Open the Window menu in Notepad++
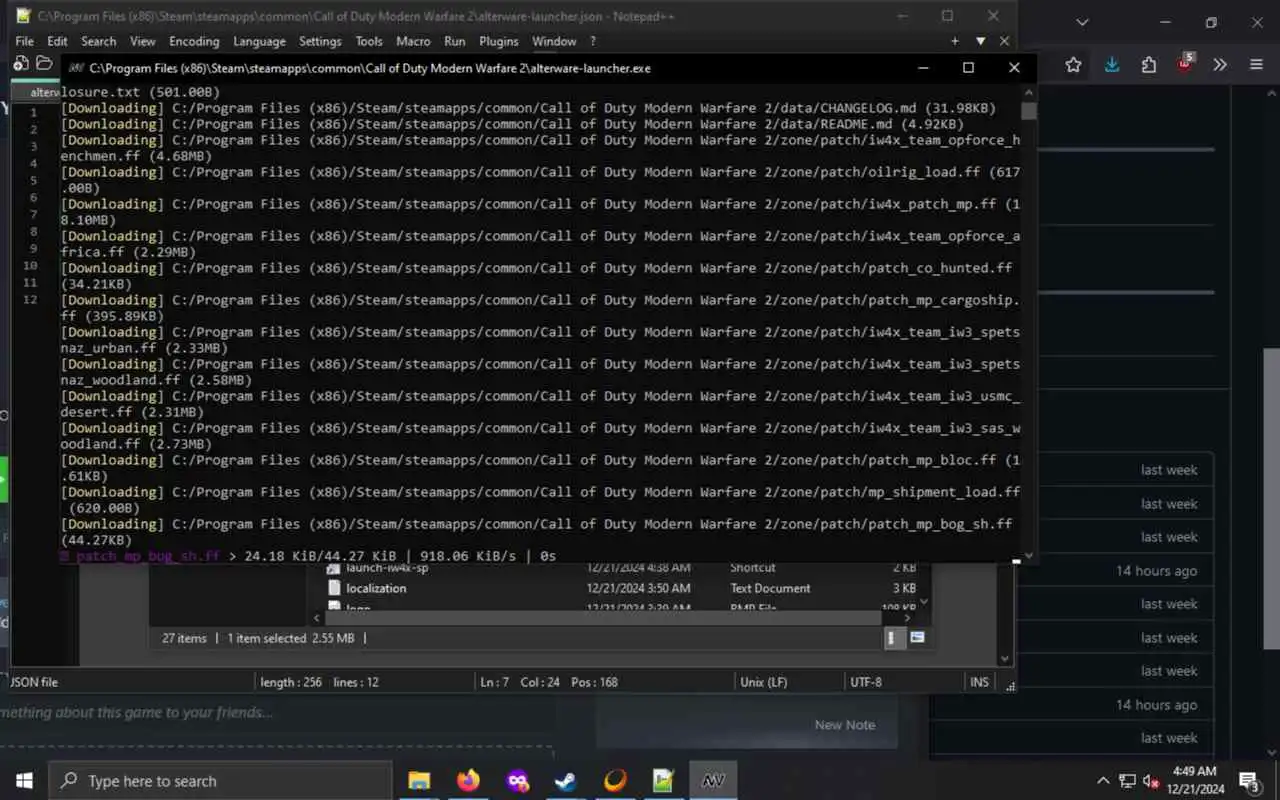 click(554, 41)
